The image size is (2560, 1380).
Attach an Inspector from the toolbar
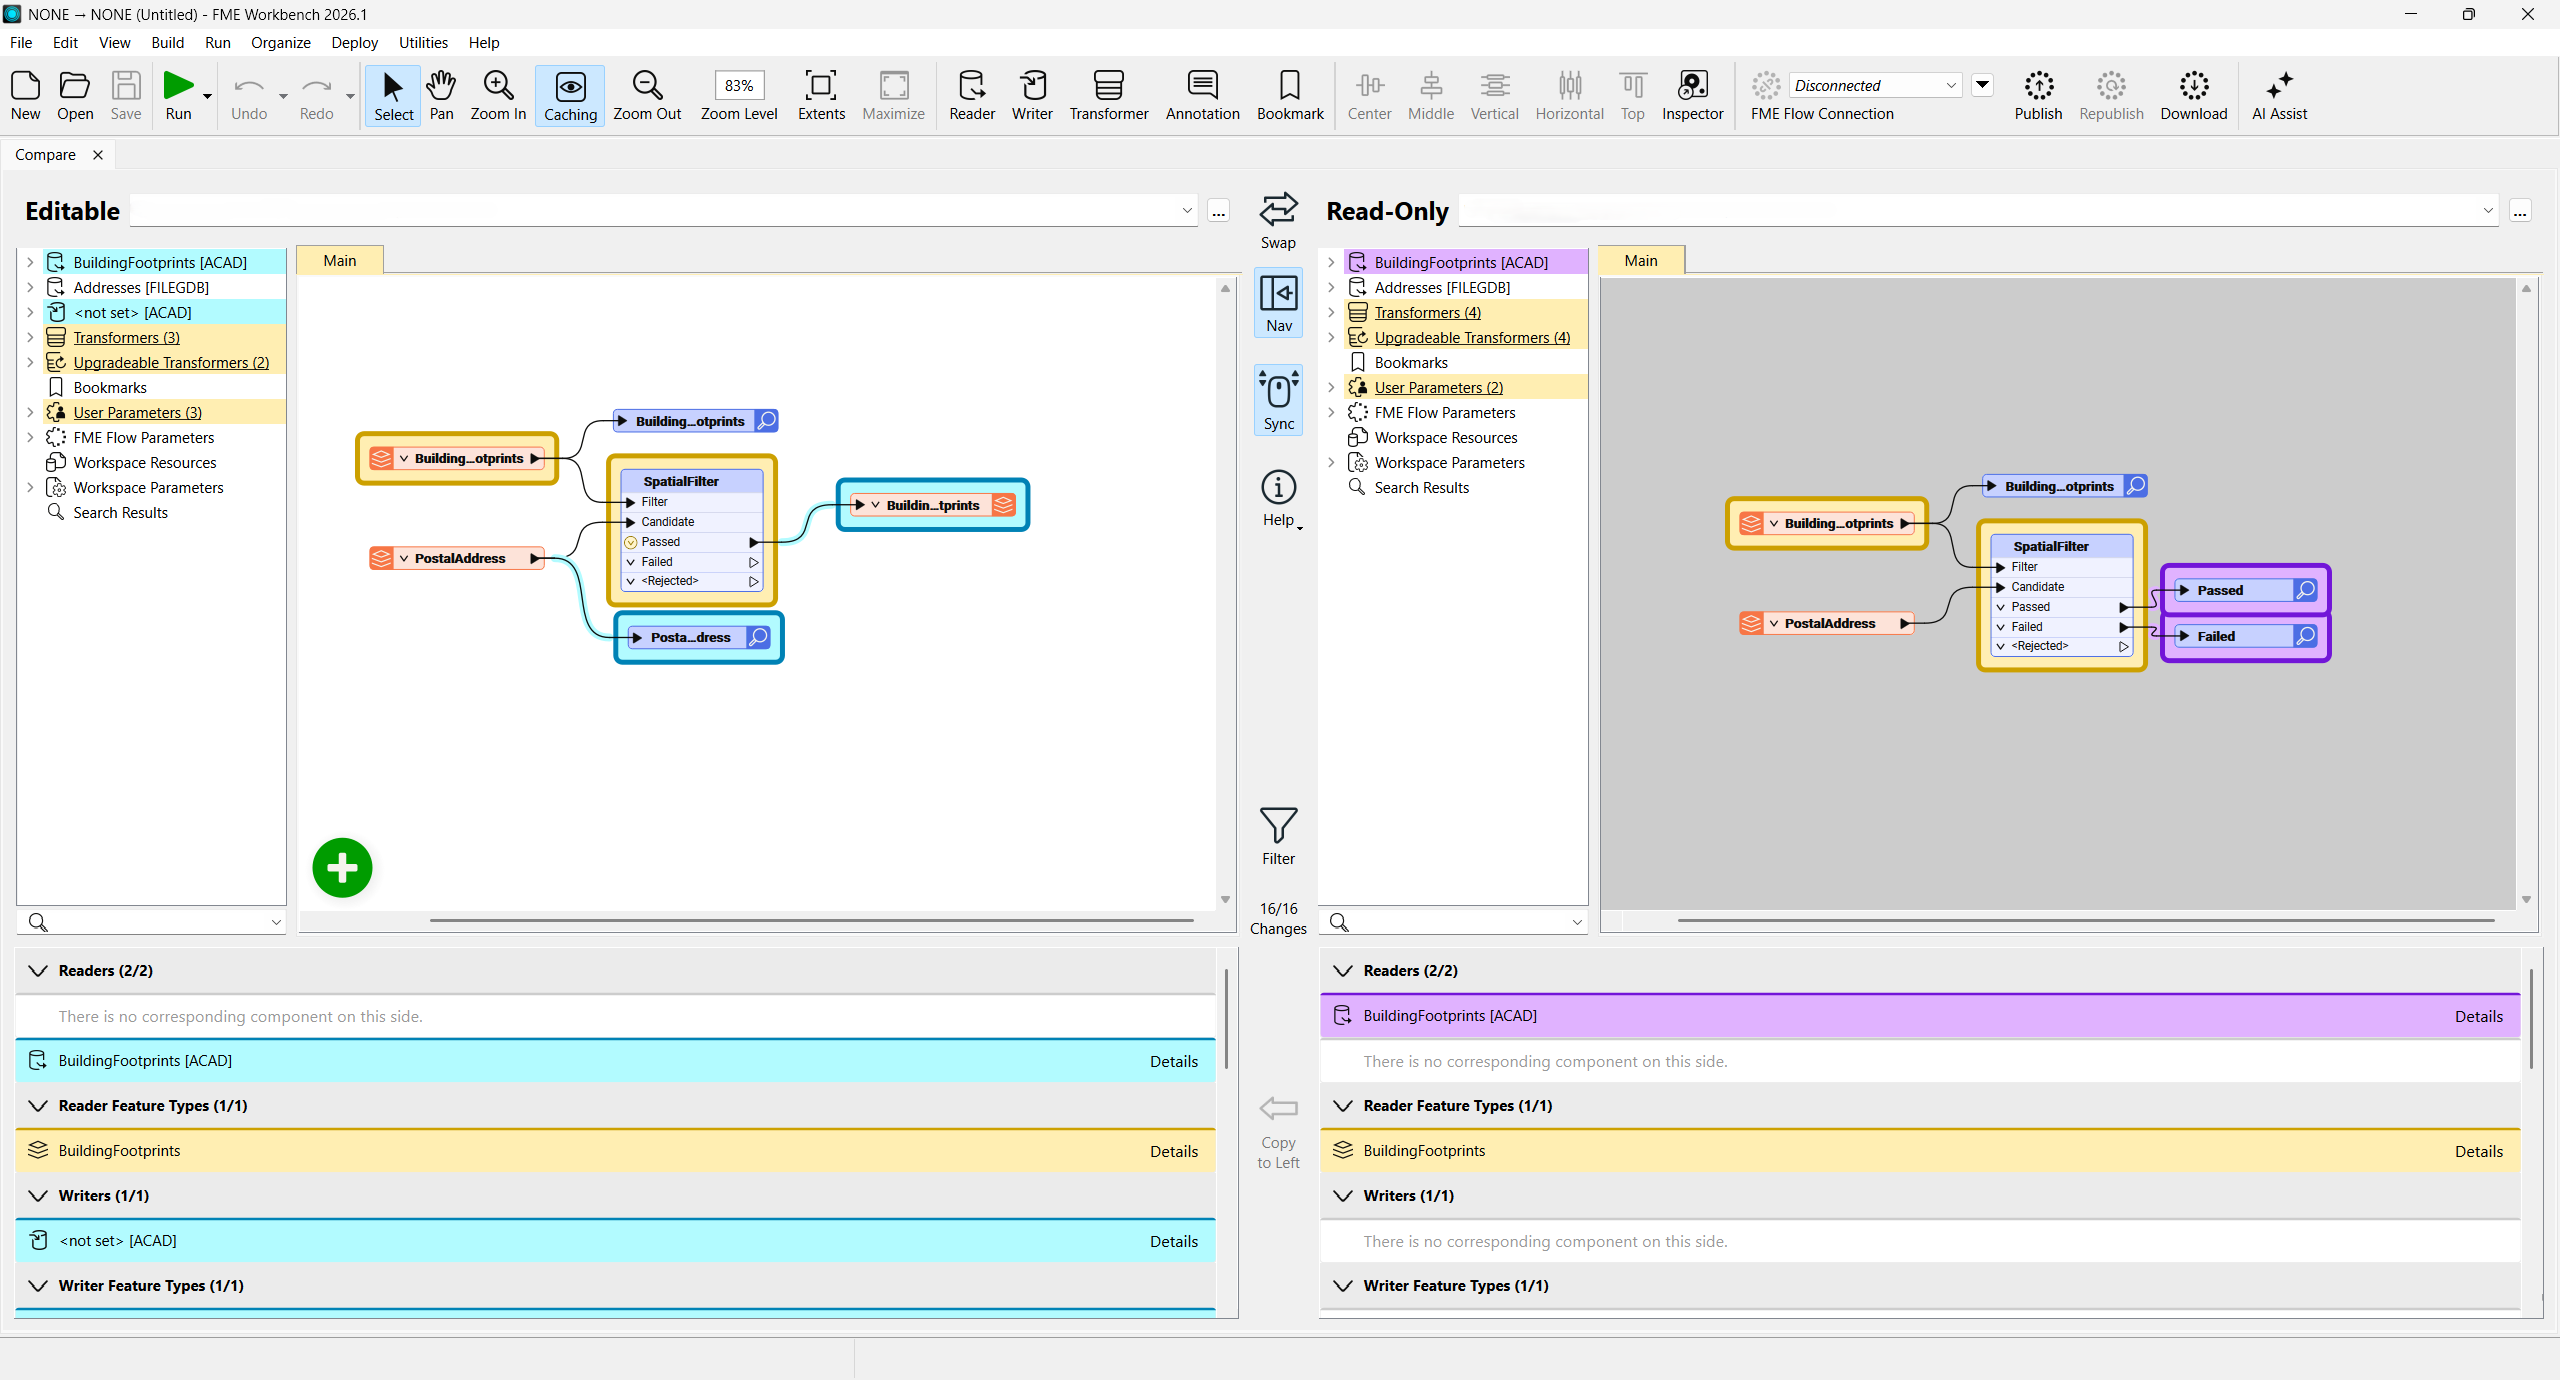pos(1692,95)
